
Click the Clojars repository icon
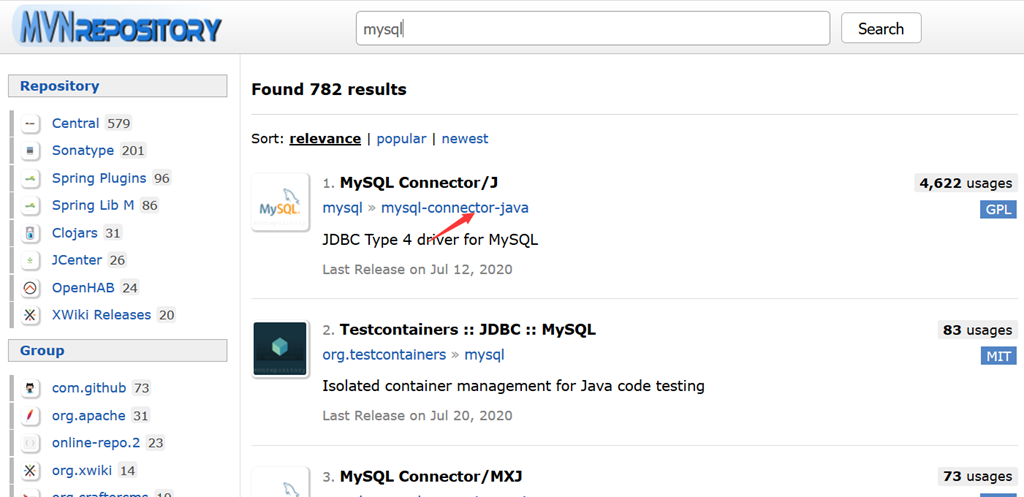point(31,233)
